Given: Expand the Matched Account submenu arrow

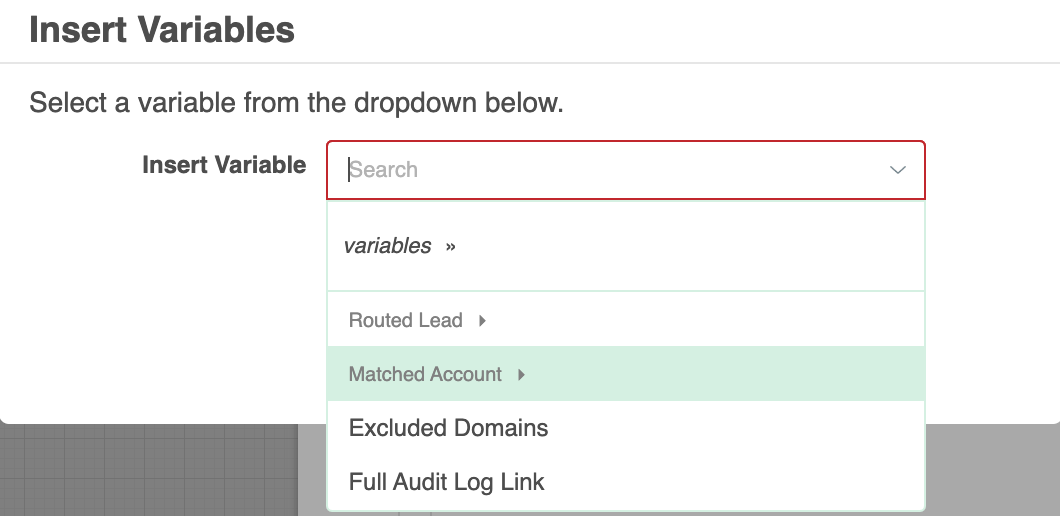Looking at the screenshot, I should pos(521,375).
